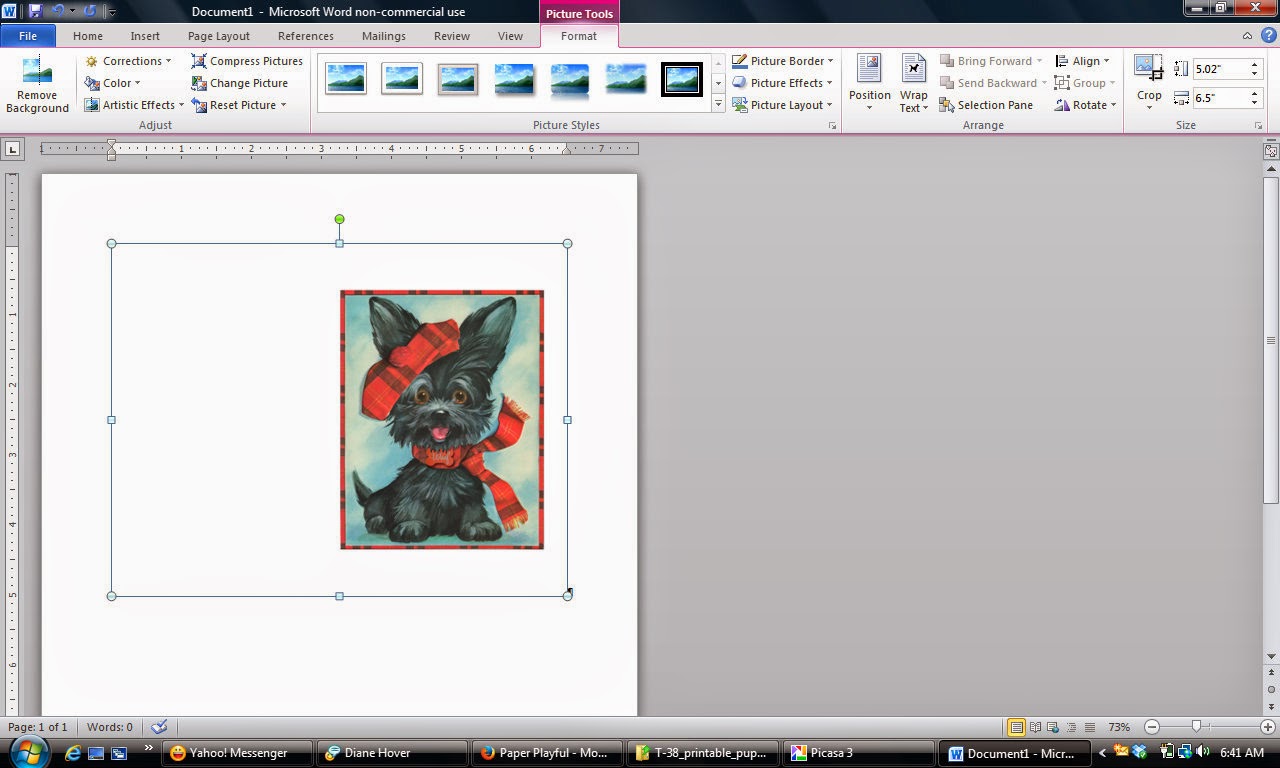Click the Save icon in Quick Access Toolbar
Image resolution: width=1280 pixels, height=768 pixels.
click(x=35, y=11)
